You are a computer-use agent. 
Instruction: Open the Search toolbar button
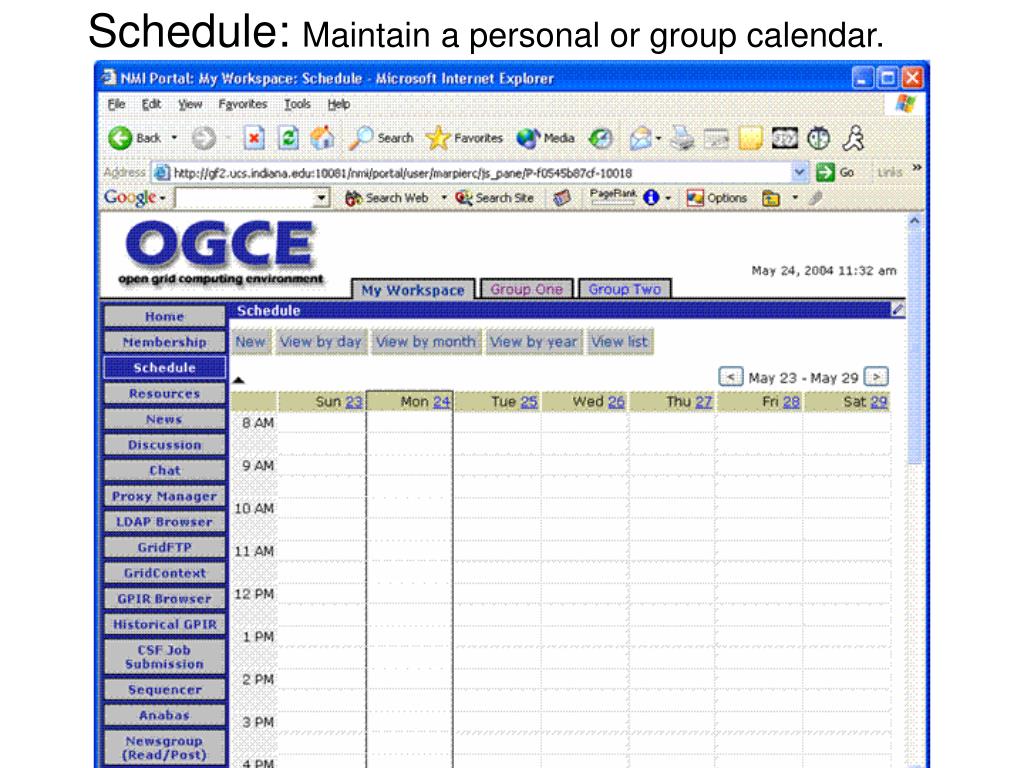pyautogui.click(x=381, y=138)
